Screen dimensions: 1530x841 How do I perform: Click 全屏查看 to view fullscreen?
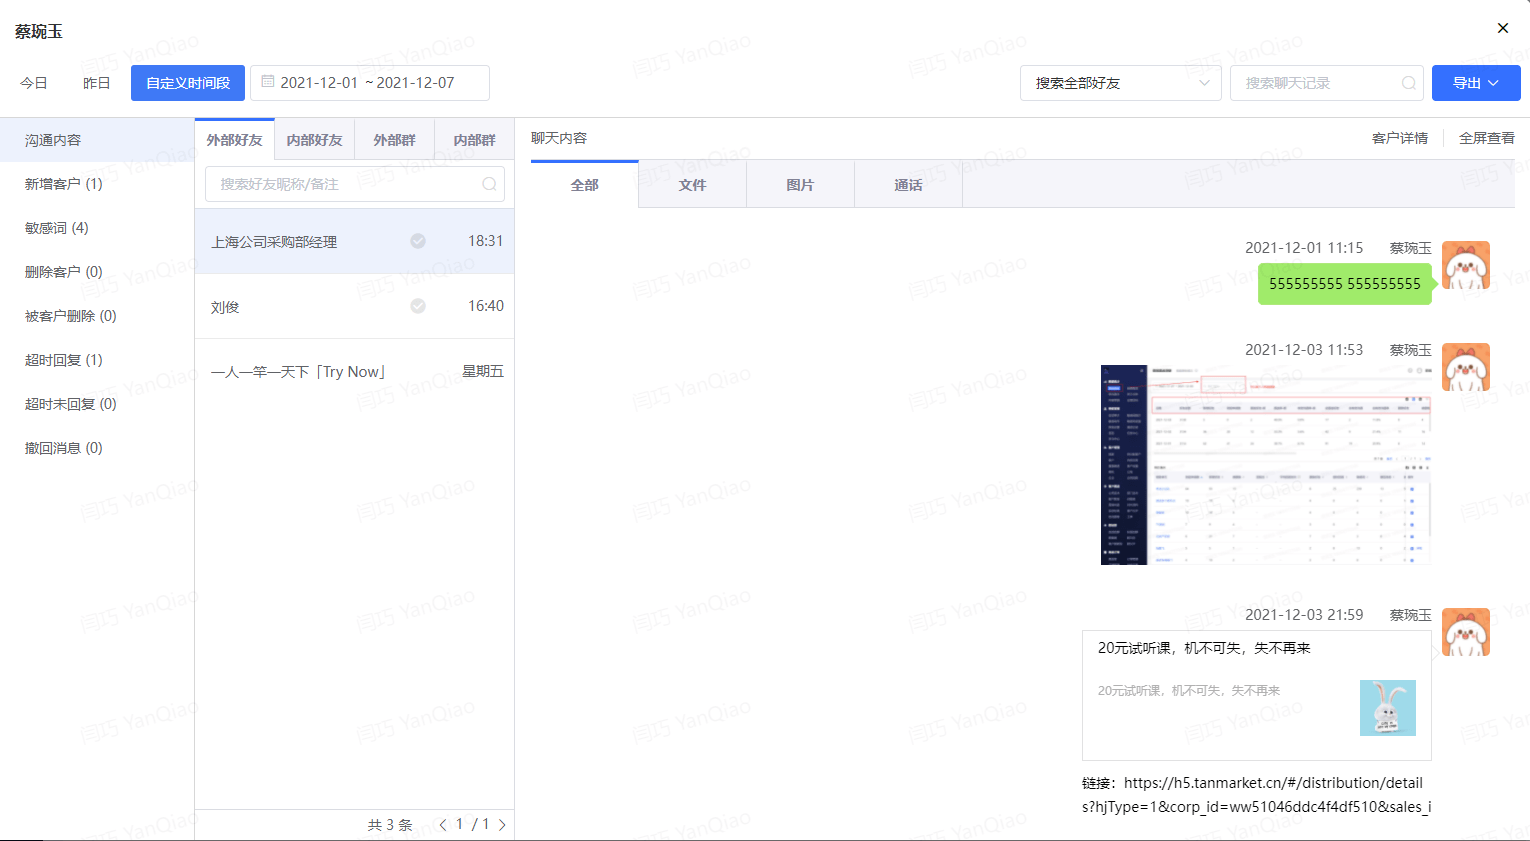1486,138
